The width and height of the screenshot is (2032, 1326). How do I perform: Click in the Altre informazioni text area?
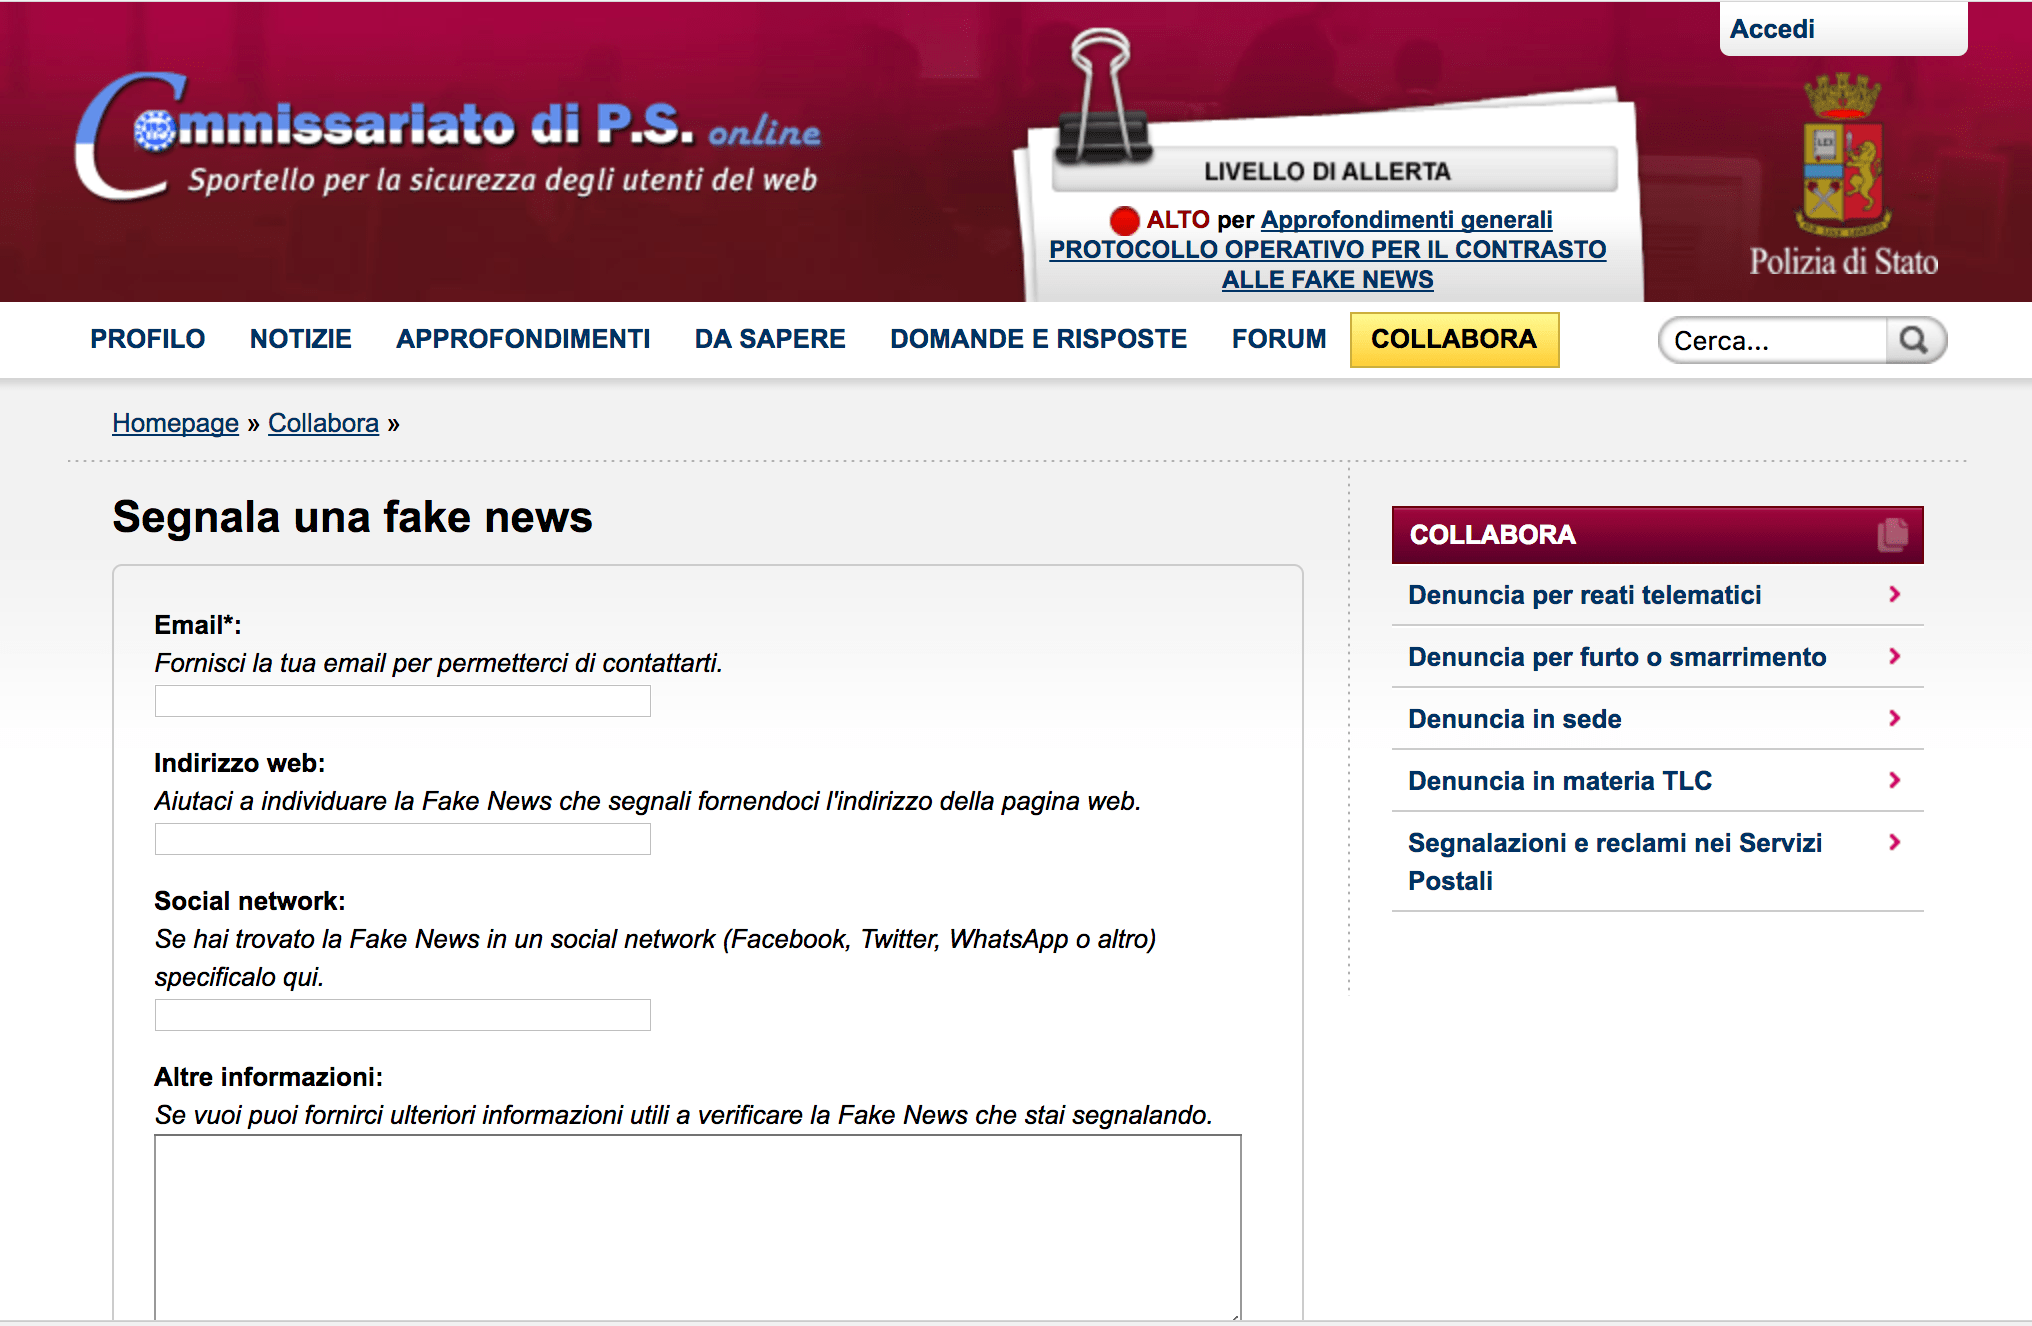click(x=697, y=1225)
